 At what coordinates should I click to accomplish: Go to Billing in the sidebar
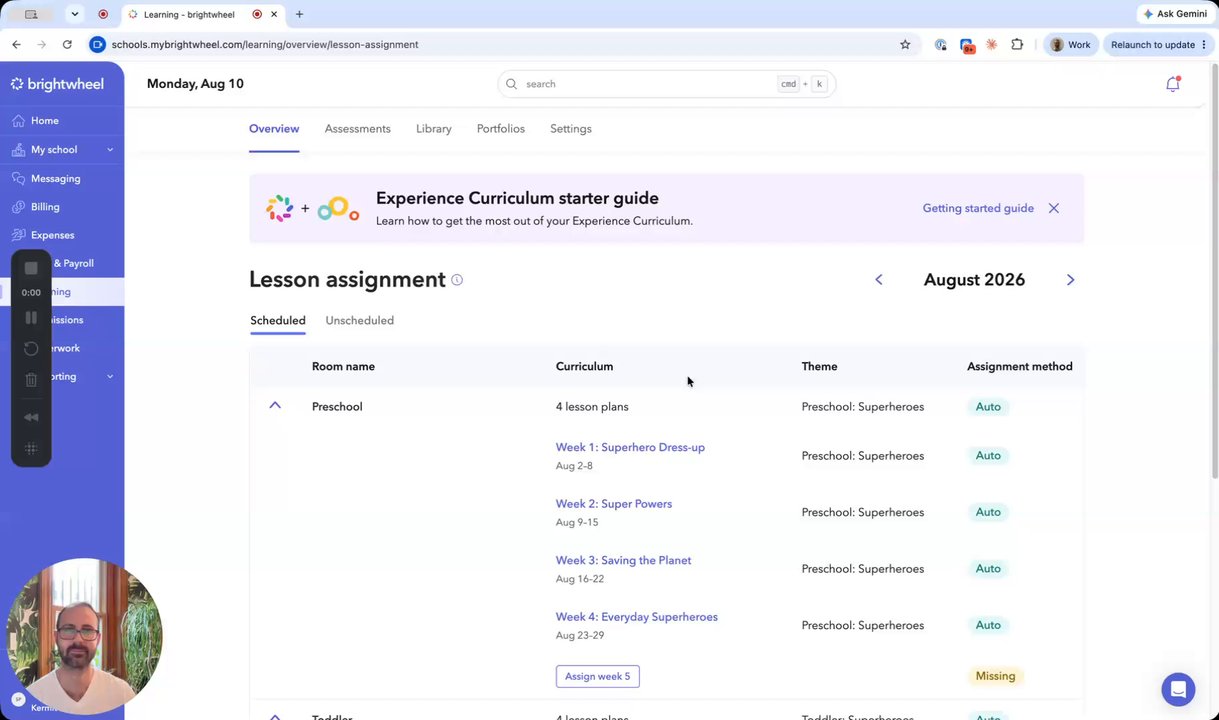click(45, 207)
